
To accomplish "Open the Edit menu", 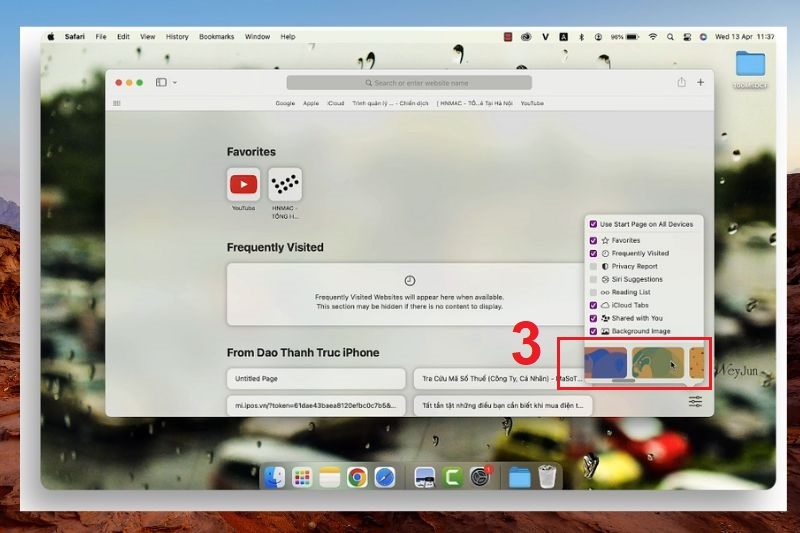I will coord(123,37).
